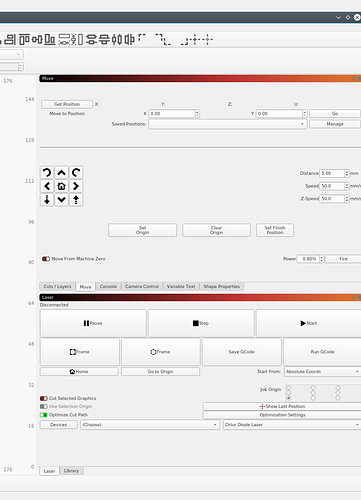Image resolution: width=361 pixels, height=500 pixels.
Task: Jog the laser left with the left chevron
Action: pos(47,186)
